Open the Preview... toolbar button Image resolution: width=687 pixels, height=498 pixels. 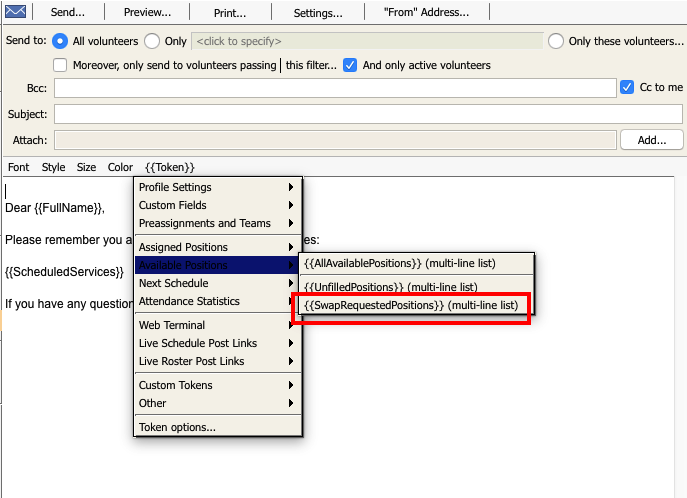pos(147,13)
